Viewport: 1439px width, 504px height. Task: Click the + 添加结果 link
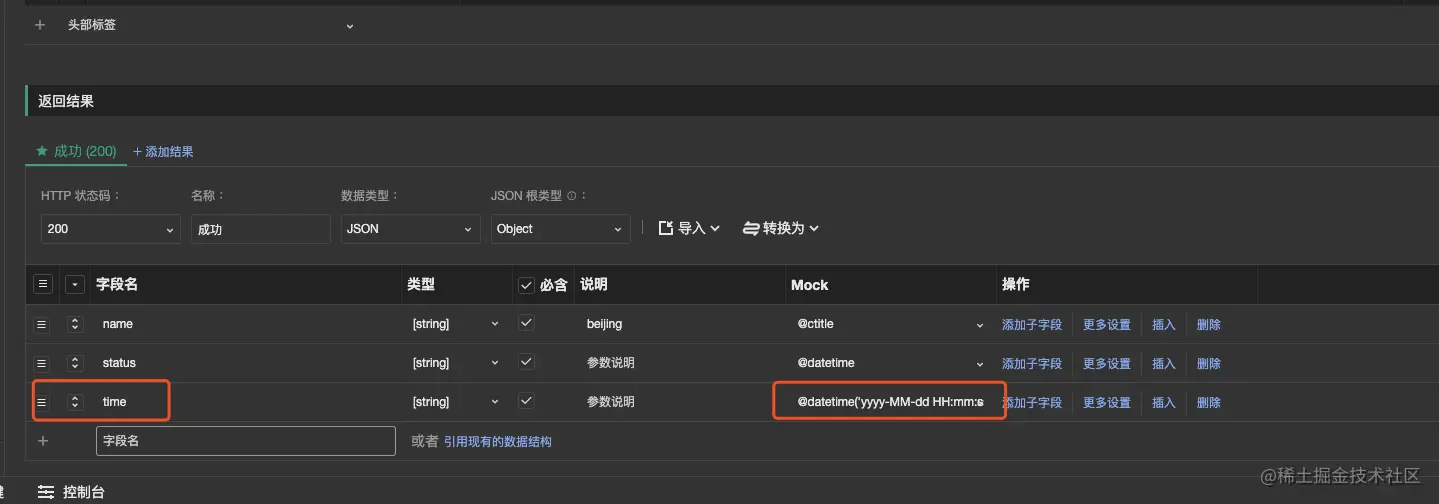pos(163,152)
